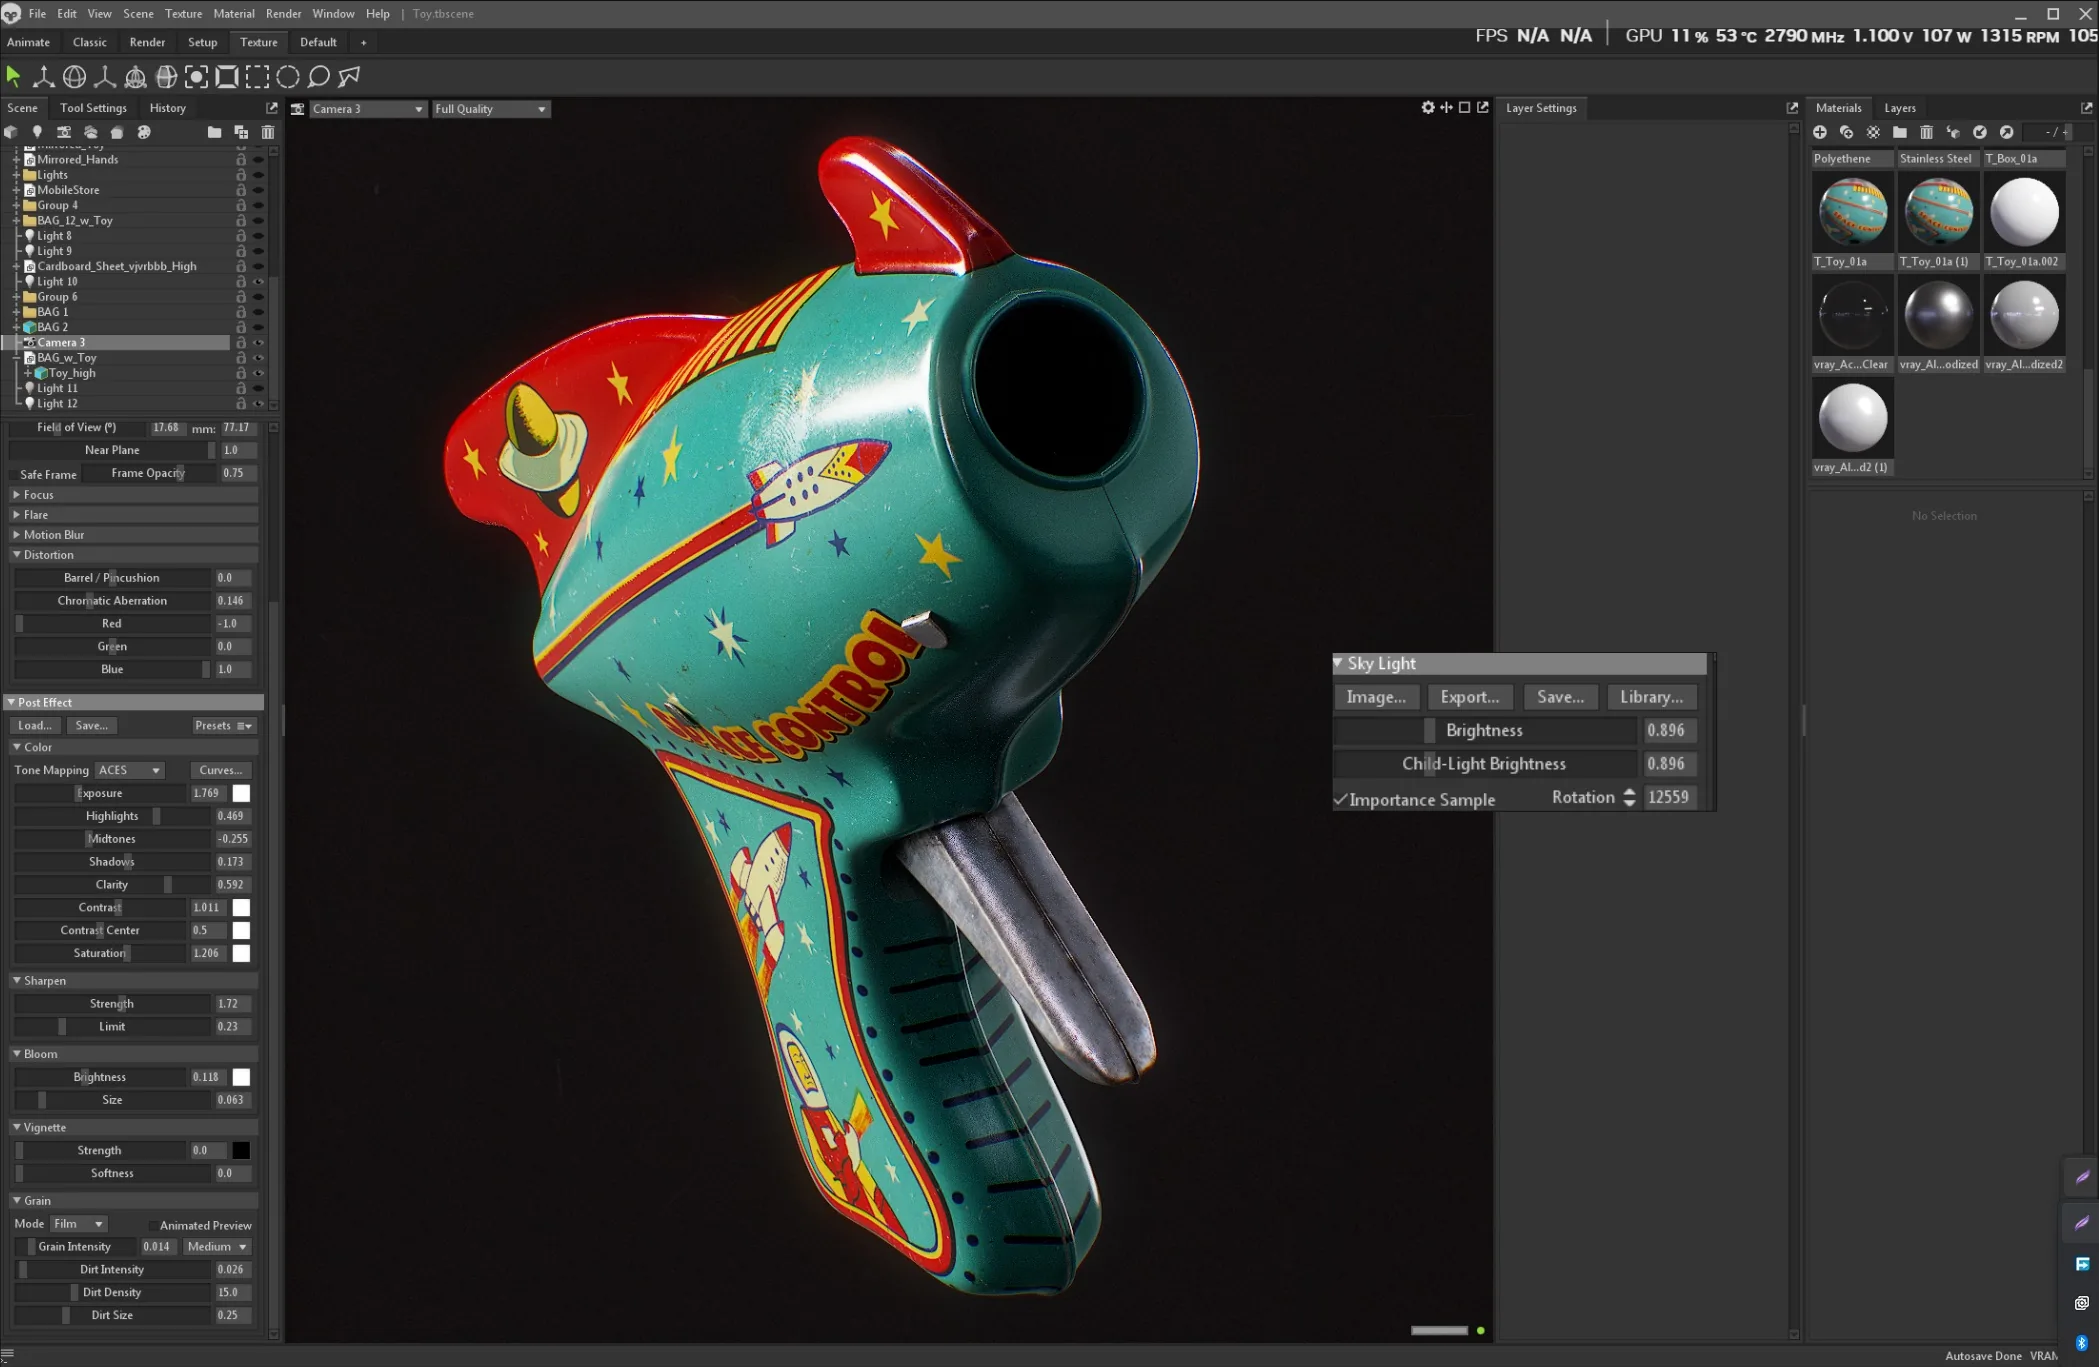Duplicate the selected scene object
The height and width of the screenshot is (1367, 2099).
(x=241, y=132)
